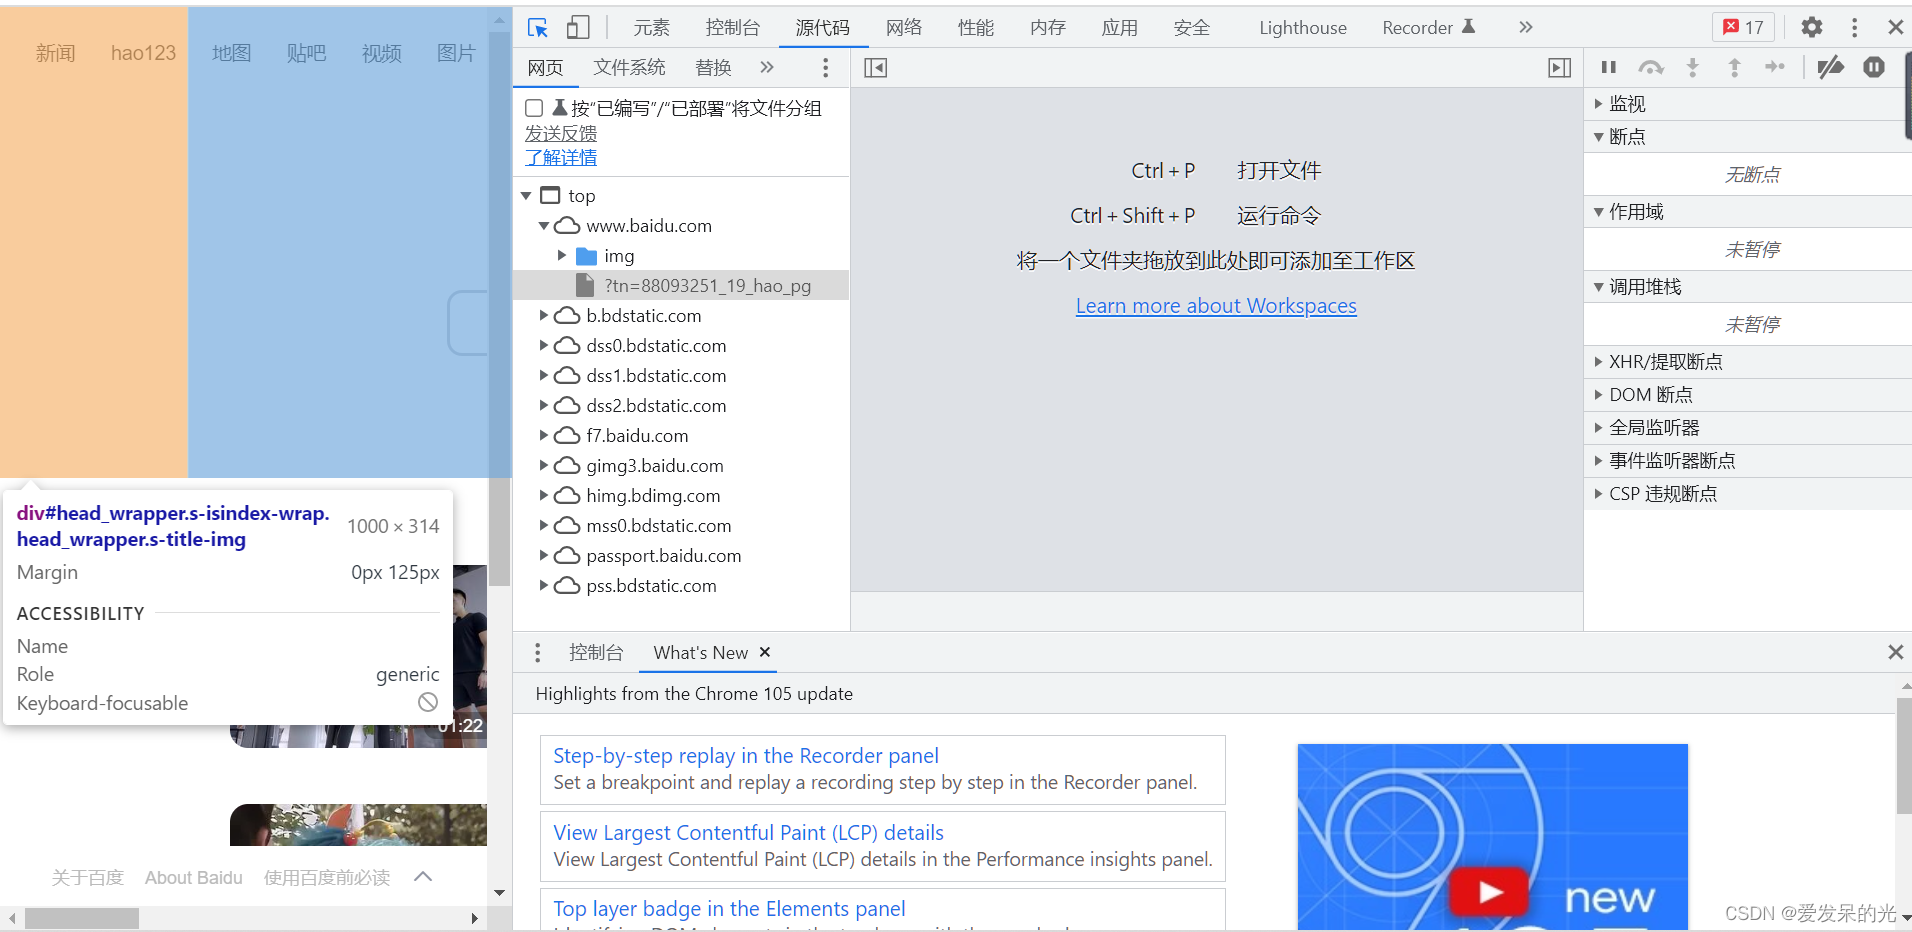
Task: Switch to the 控制台 Console panel tab
Action: click(733, 28)
